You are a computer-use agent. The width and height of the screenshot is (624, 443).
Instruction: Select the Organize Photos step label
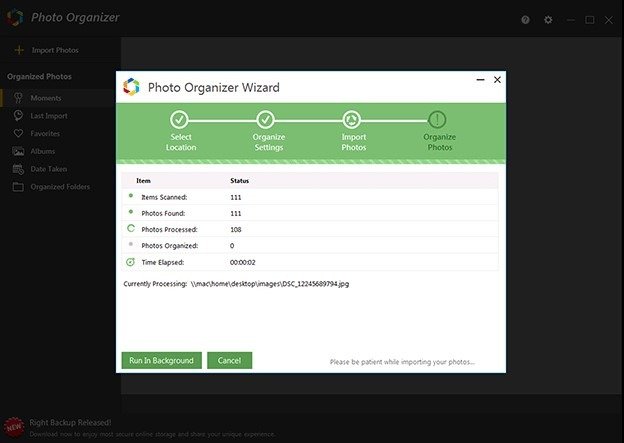pos(440,142)
